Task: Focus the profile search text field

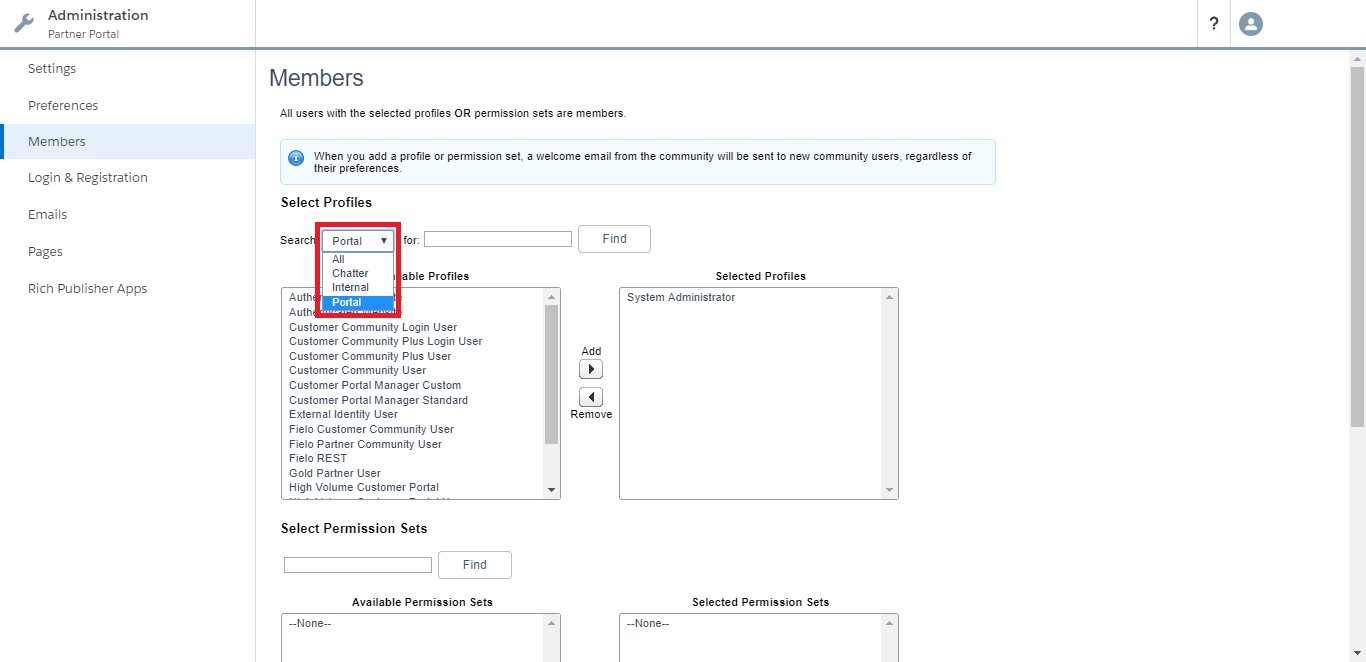Action: pos(498,239)
